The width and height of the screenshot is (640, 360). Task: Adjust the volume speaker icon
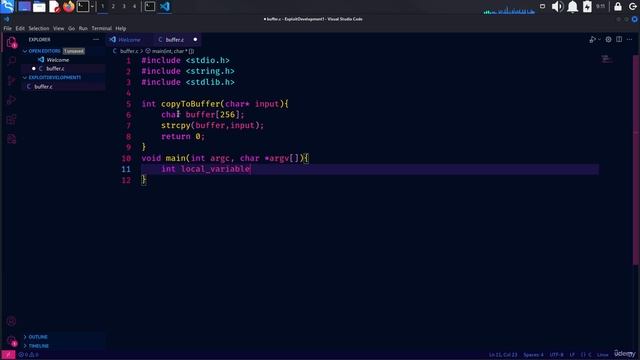pos(557,7)
